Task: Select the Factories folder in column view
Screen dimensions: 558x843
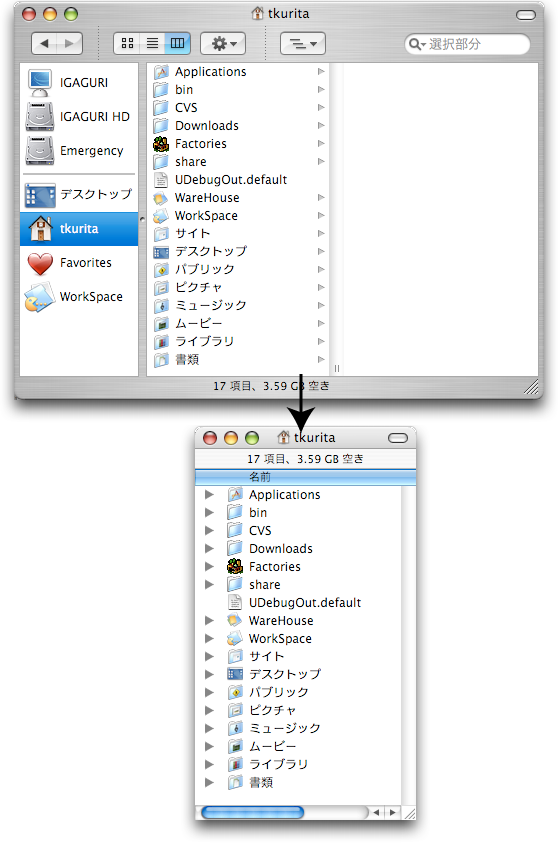Action: 238,144
